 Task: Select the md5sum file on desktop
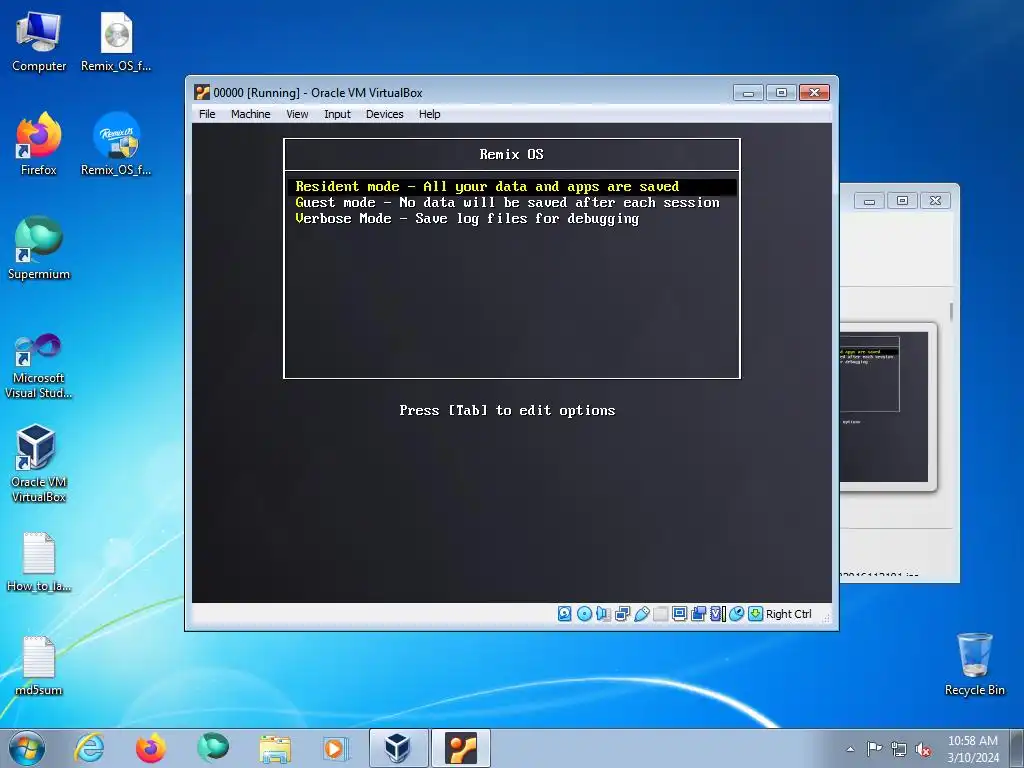coord(39,666)
